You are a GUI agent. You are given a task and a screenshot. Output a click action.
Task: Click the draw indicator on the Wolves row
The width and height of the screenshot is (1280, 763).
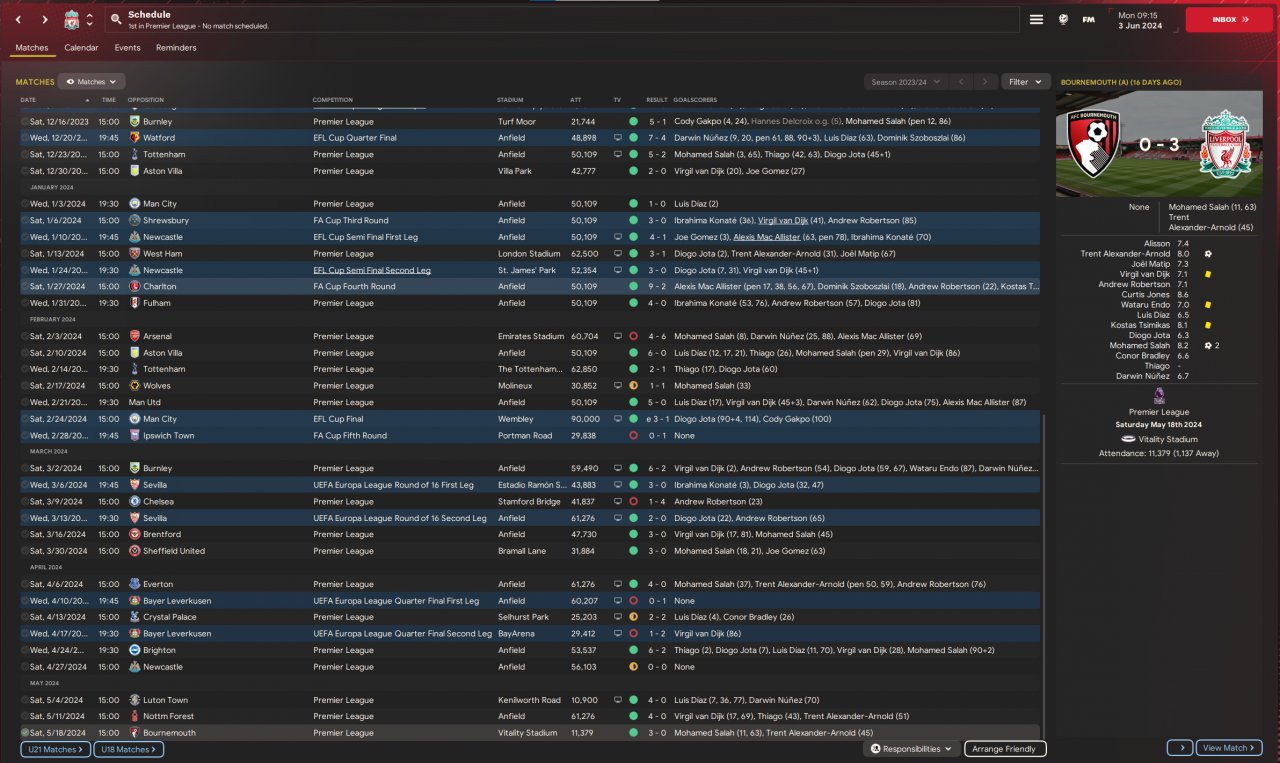(x=633, y=386)
